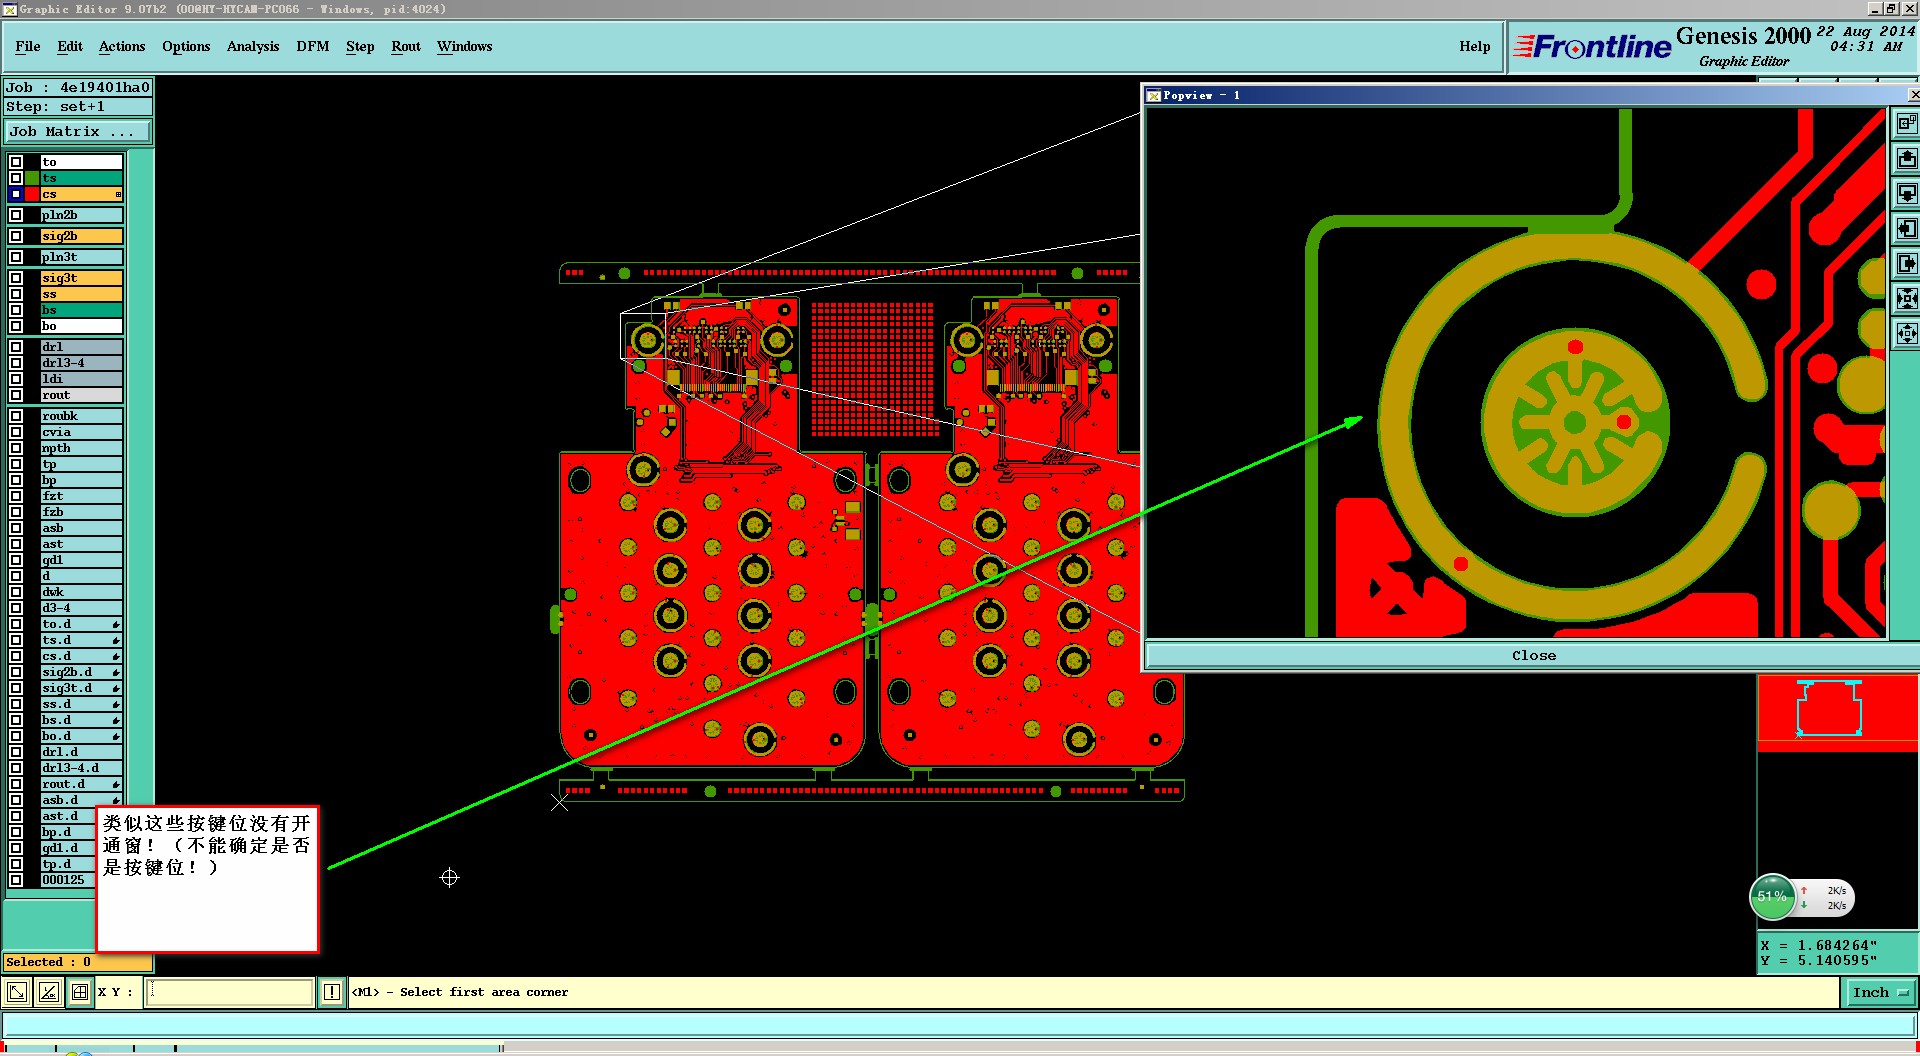Click the red color swatch of cs layer

[32, 194]
